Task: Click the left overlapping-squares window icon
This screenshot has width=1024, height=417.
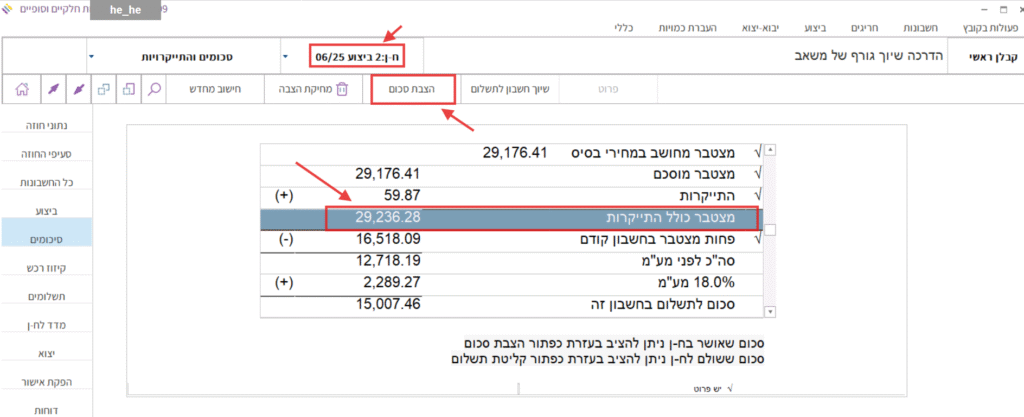Action: (104, 89)
